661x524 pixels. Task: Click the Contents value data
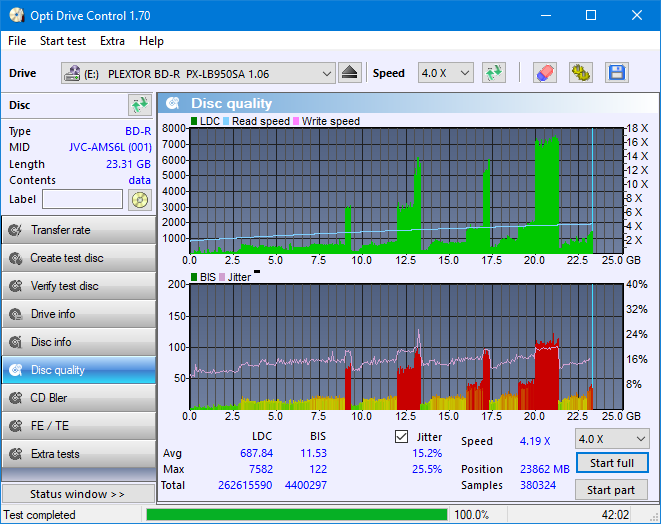point(140,180)
